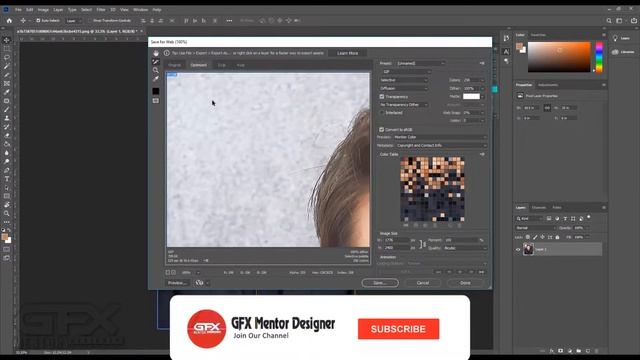Open the Preview Monitor Color dropdown
640x360 pixels.
pyautogui.click(x=440, y=137)
